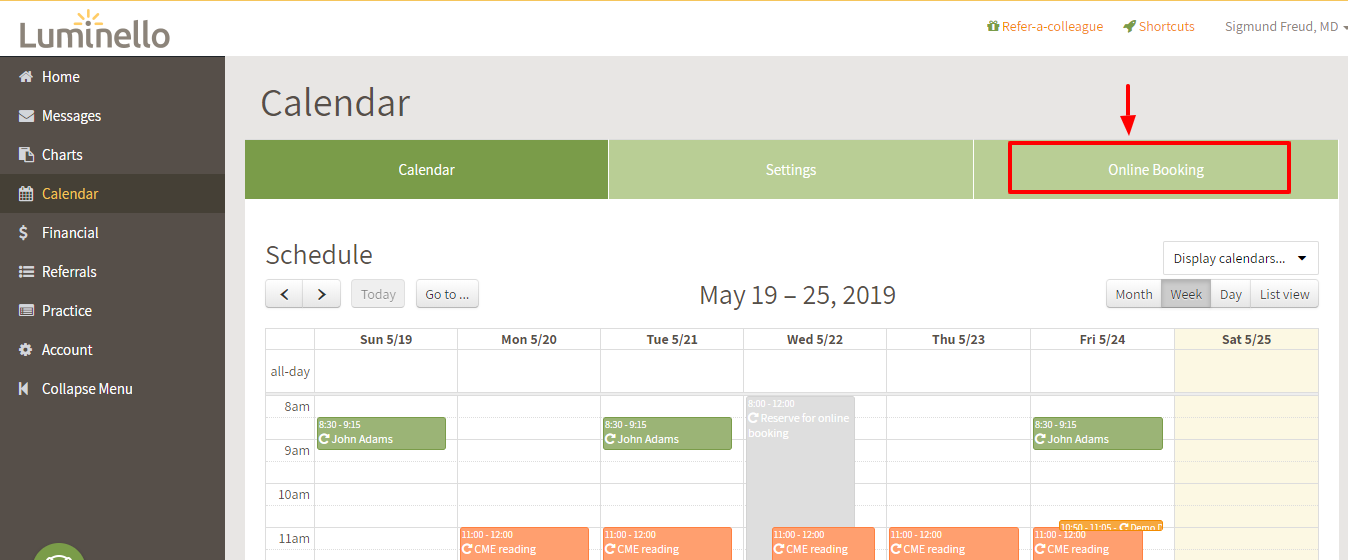Open CME reading event on Wed 5/22
The width and height of the screenshot is (1348, 560).
823,543
